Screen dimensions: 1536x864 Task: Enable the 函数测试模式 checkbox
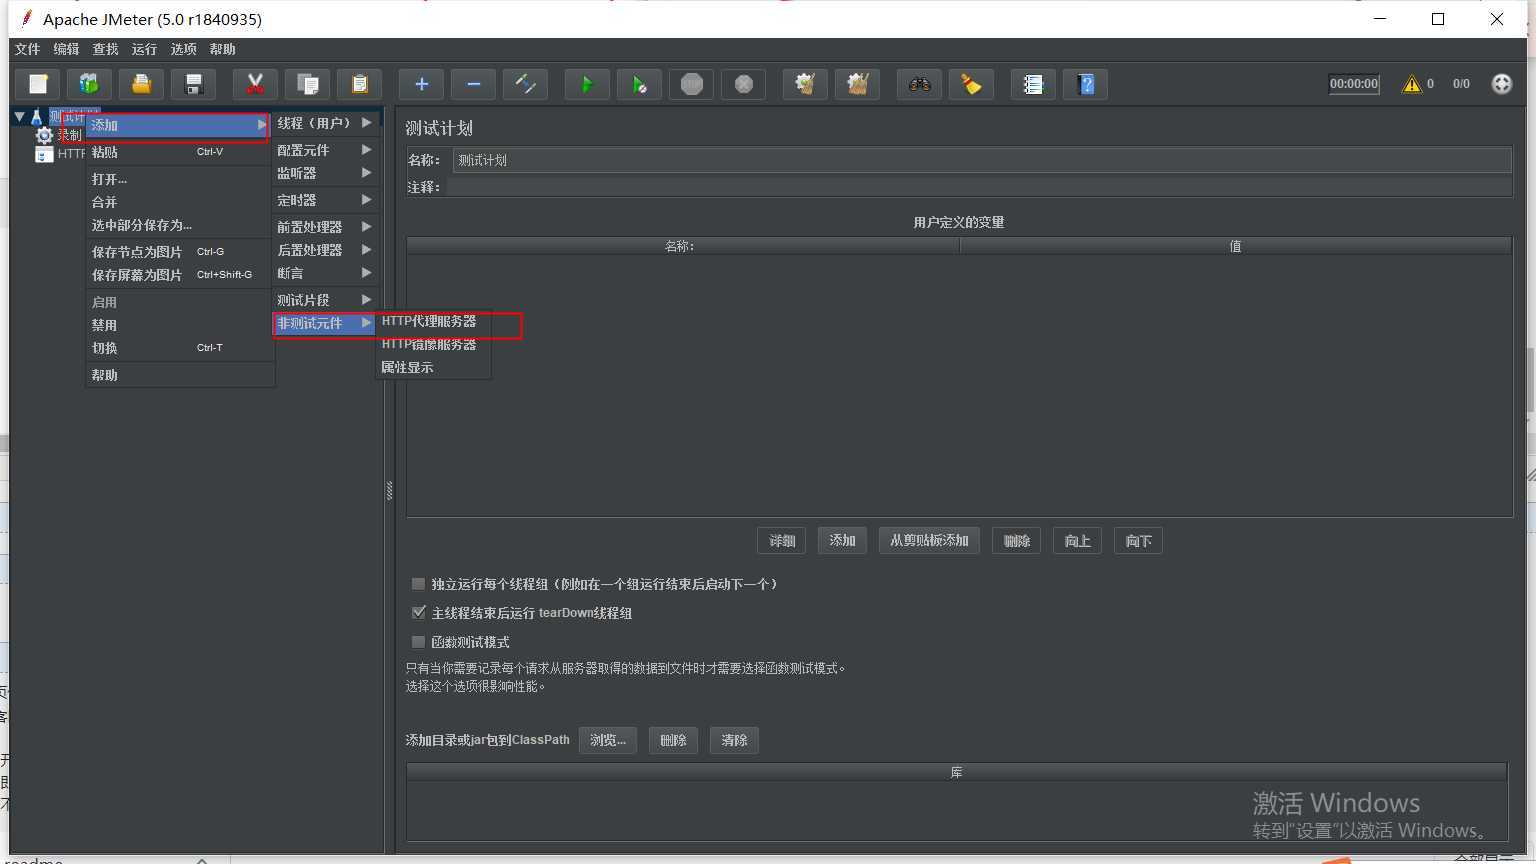[x=418, y=642]
